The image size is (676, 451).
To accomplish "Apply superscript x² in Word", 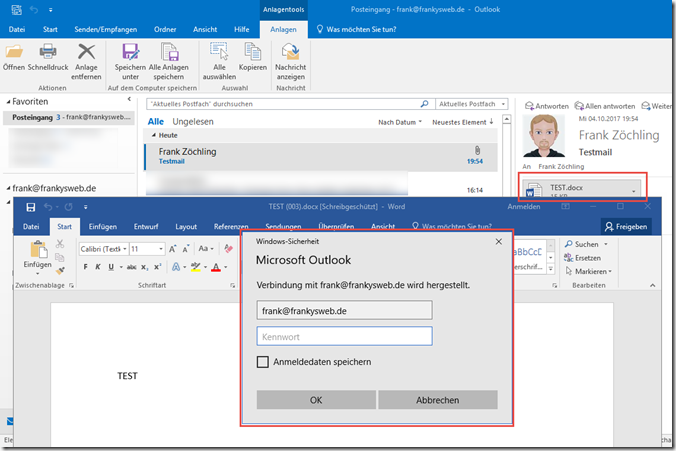I will tap(157, 267).
